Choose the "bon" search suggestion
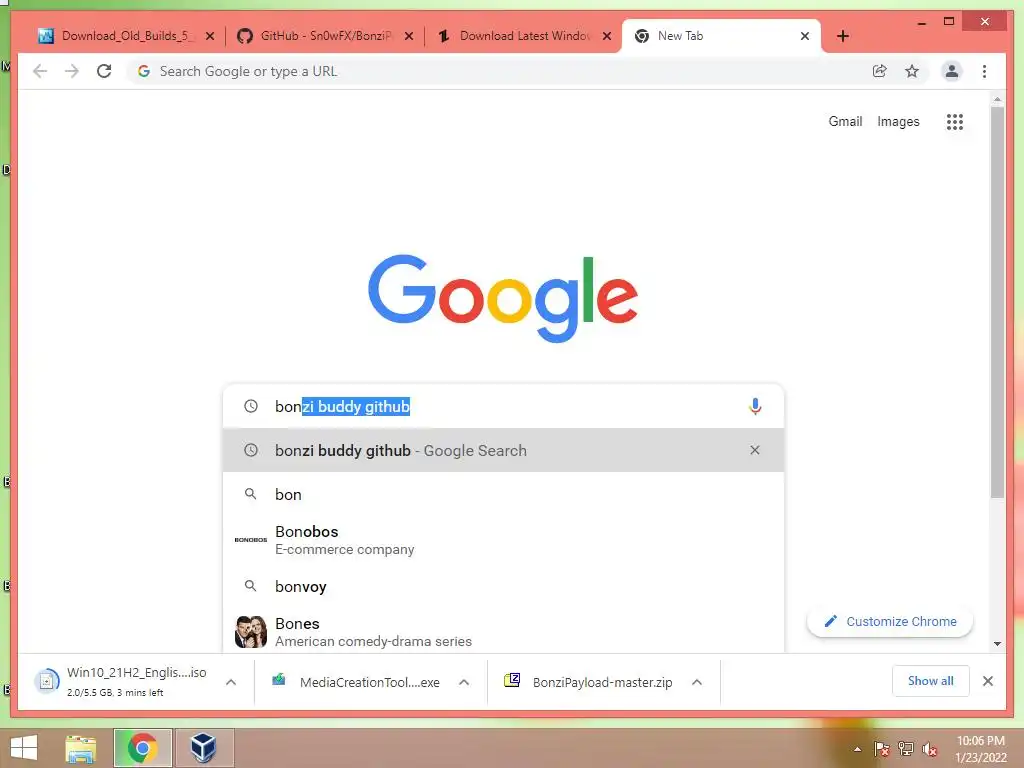The image size is (1024, 768). [503, 494]
